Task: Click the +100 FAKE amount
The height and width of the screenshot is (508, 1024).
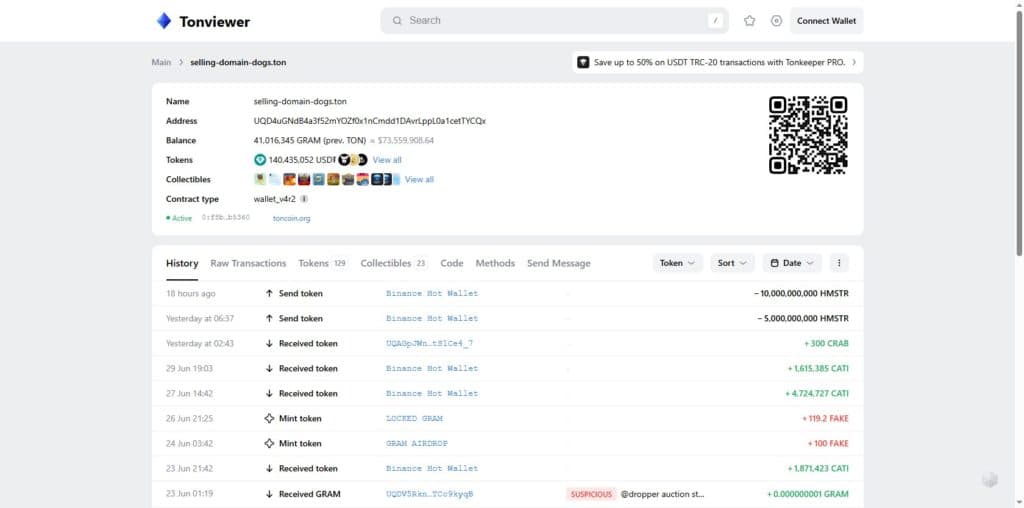Action: (x=828, y=443)
